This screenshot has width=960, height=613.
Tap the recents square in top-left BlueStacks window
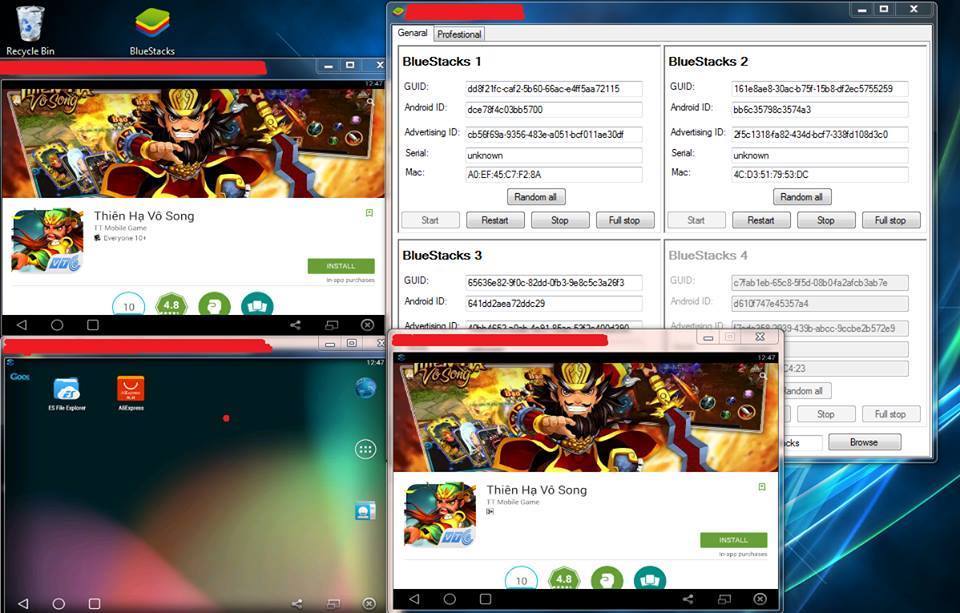point(92,325)
